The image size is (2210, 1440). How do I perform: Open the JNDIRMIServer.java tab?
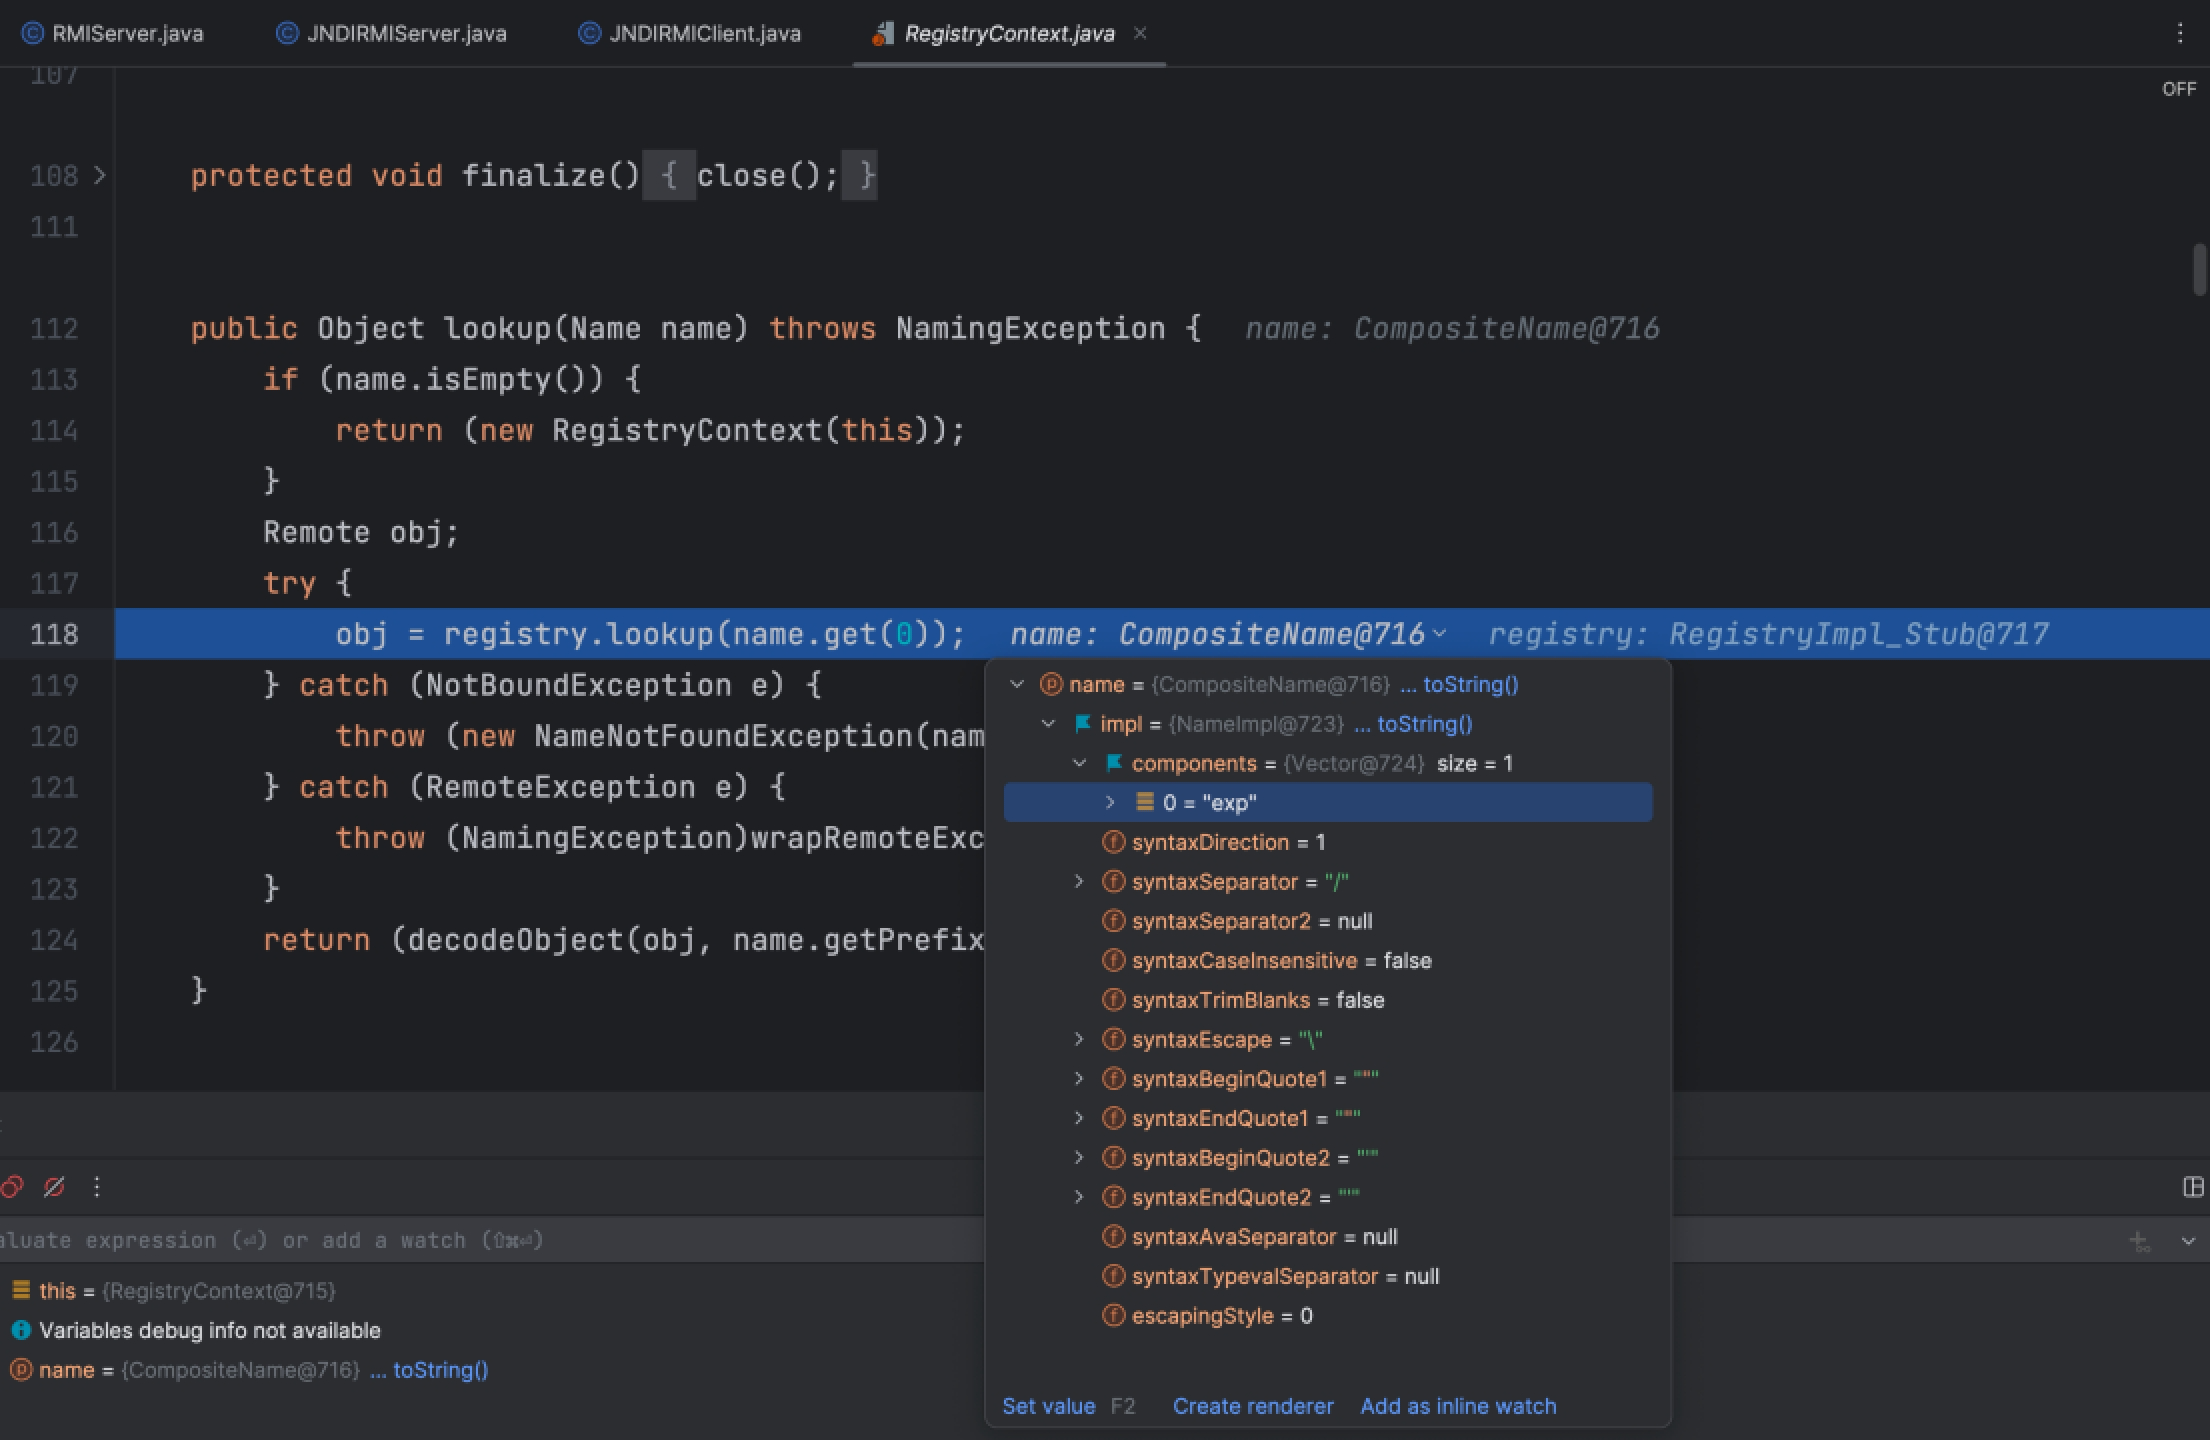[x=392, y=33]
